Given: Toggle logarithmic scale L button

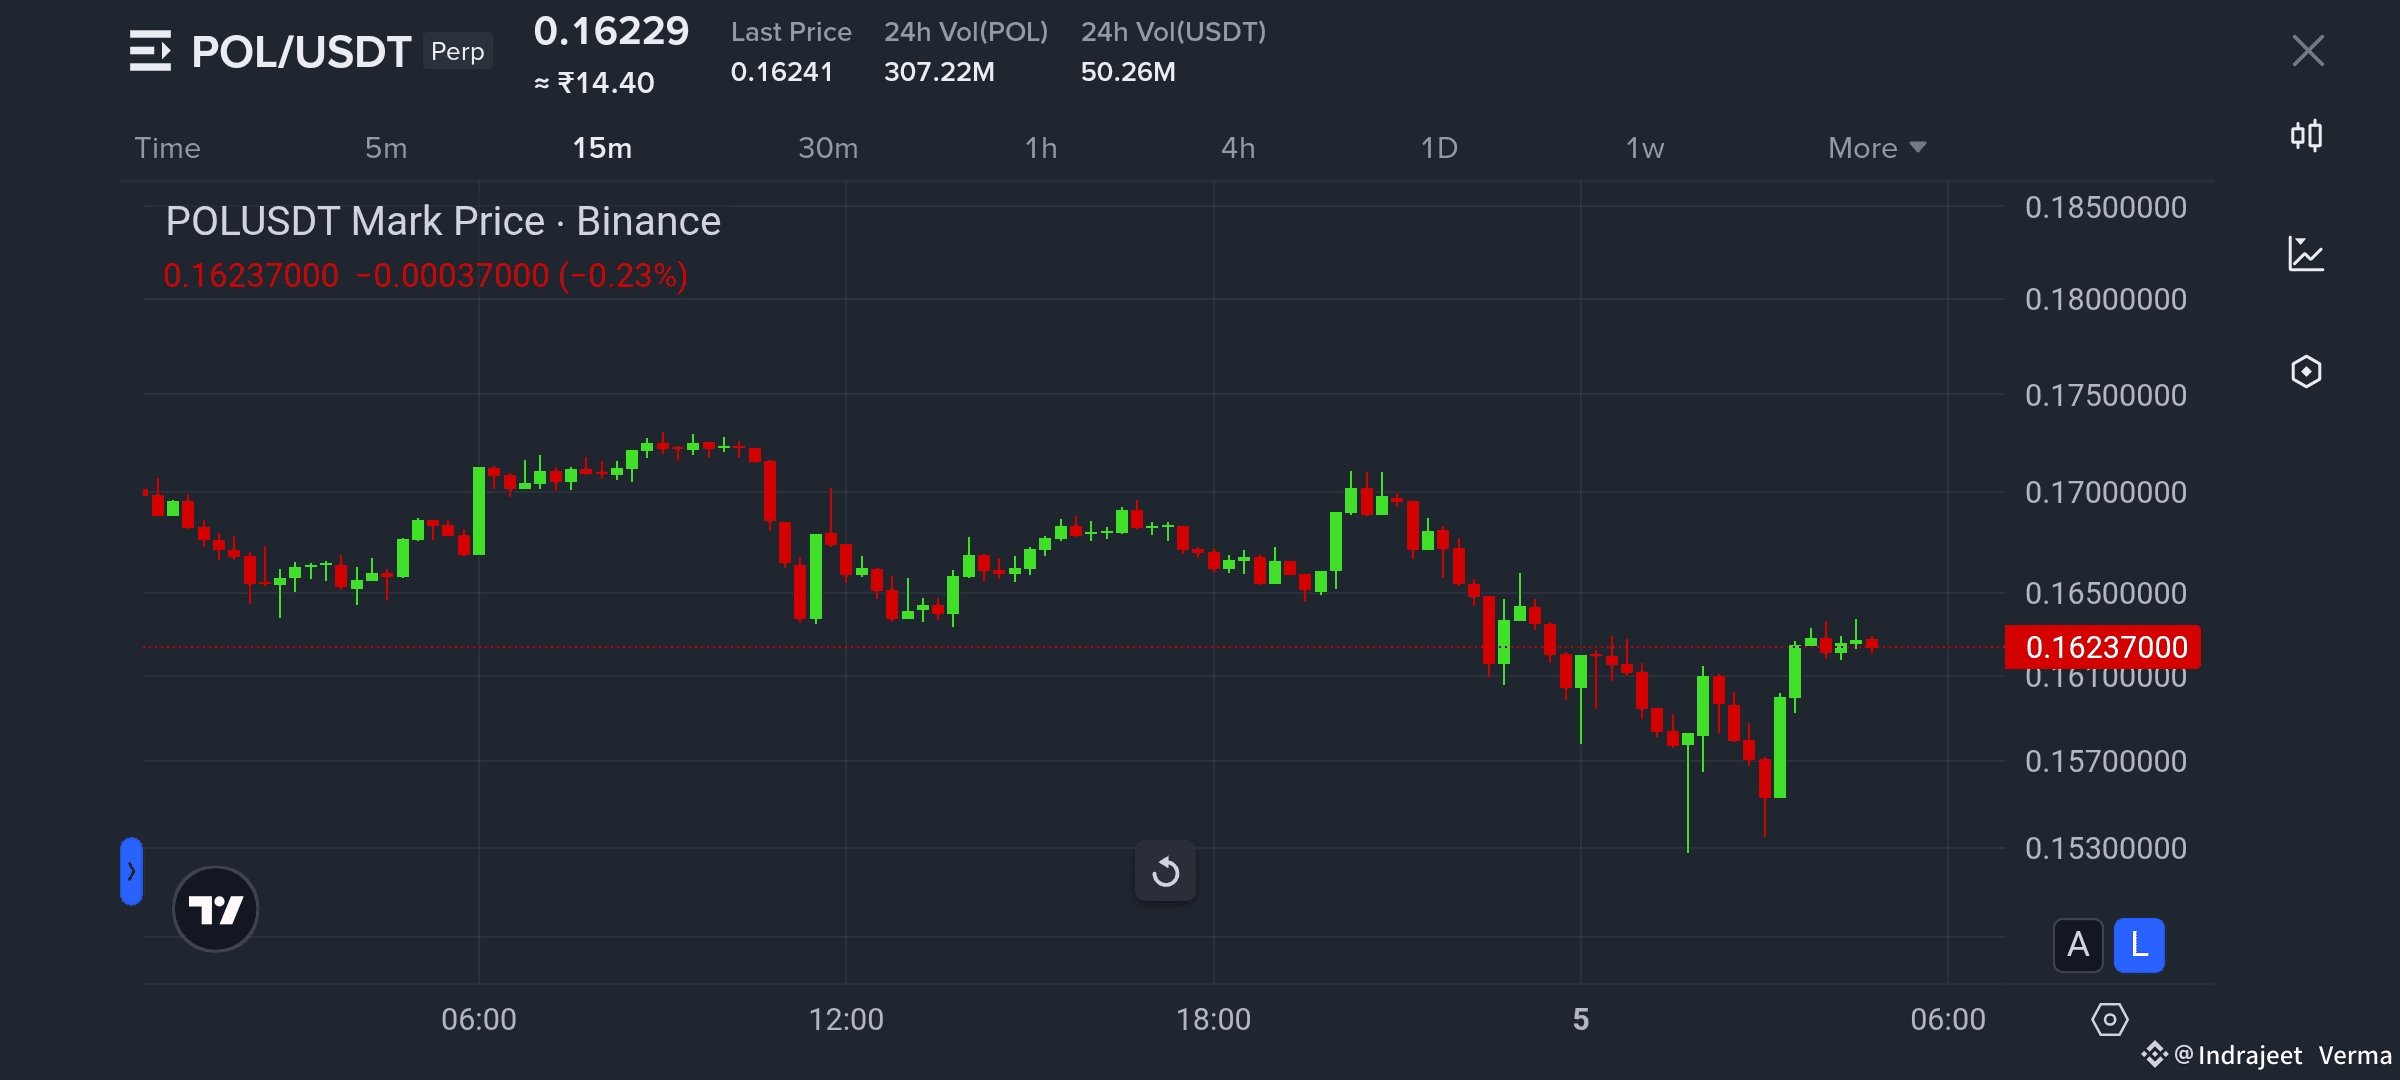Looking at the screenshot, I should tap(2139, 945).
